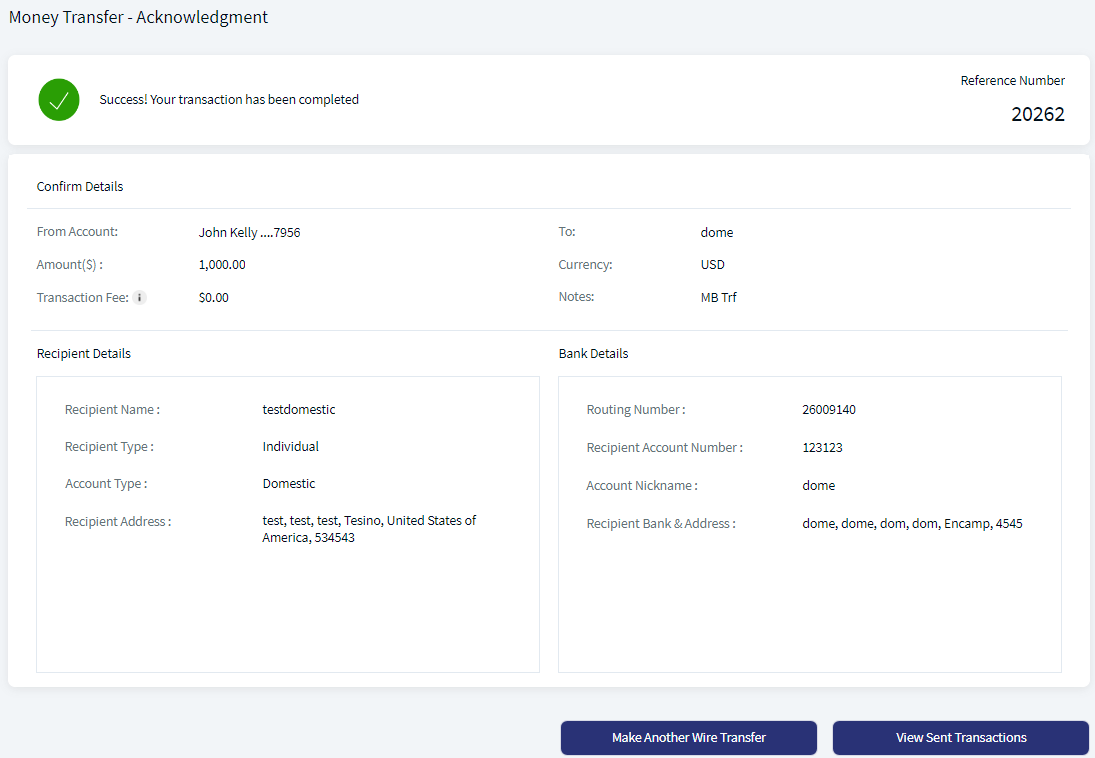Click the Amount($) label
1095x758 pixels.
(70, 265)
